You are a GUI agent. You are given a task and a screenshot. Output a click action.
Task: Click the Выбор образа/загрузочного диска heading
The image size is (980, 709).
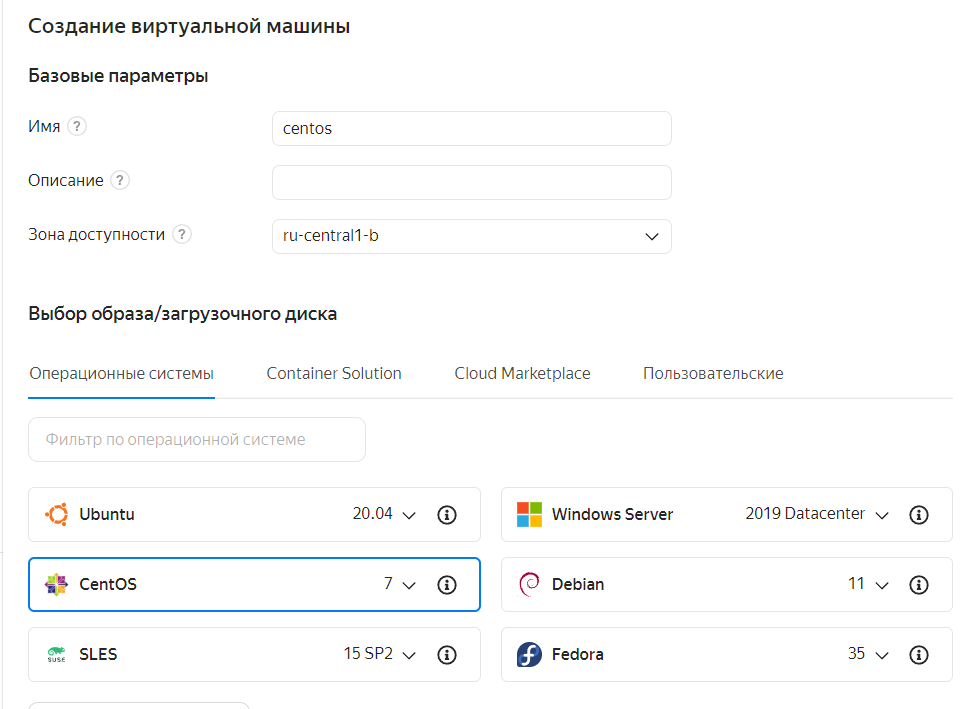coord(182,313)
